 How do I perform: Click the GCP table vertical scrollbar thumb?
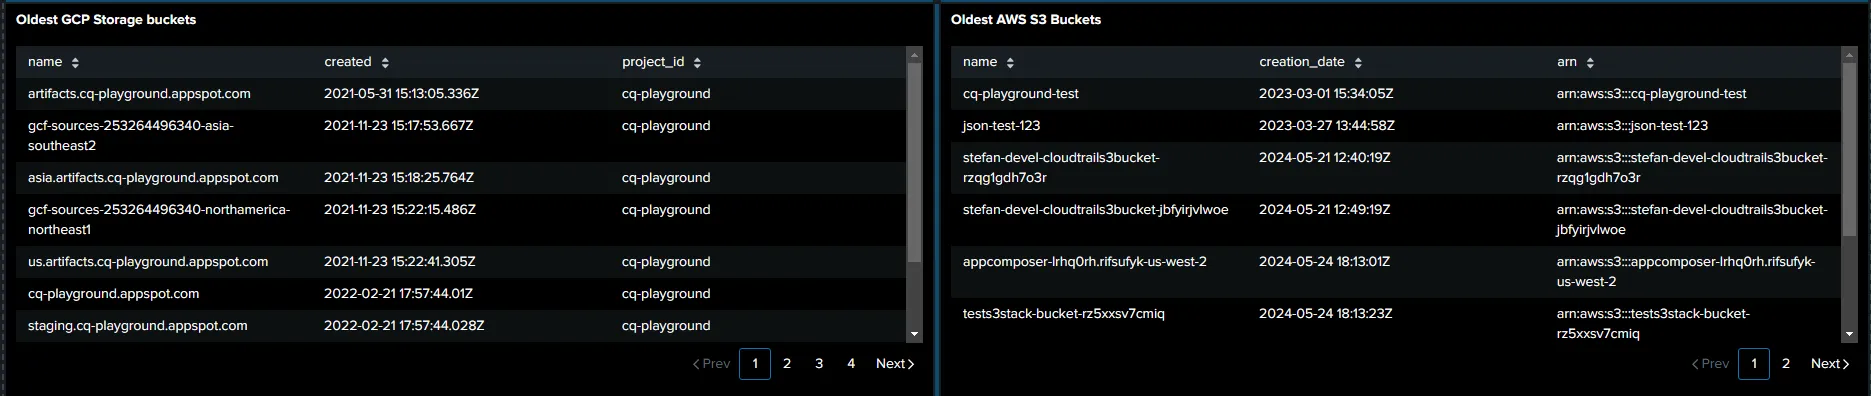(914, 162)
